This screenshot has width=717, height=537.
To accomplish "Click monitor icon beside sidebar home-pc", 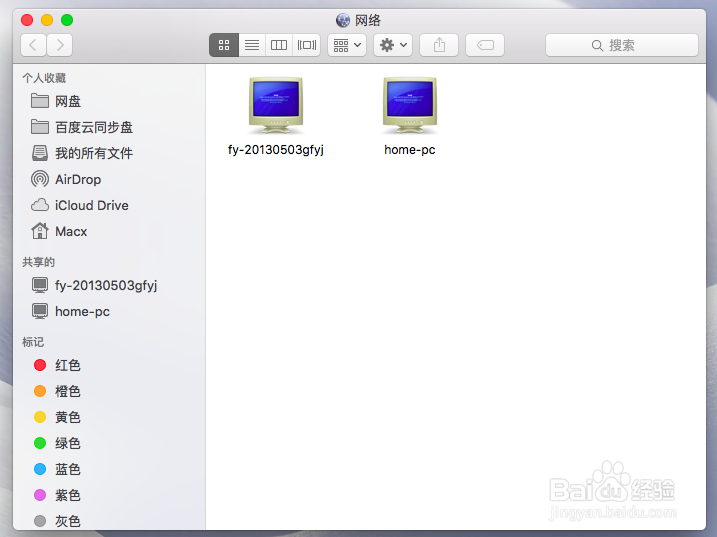I will [x=40, y=311].
